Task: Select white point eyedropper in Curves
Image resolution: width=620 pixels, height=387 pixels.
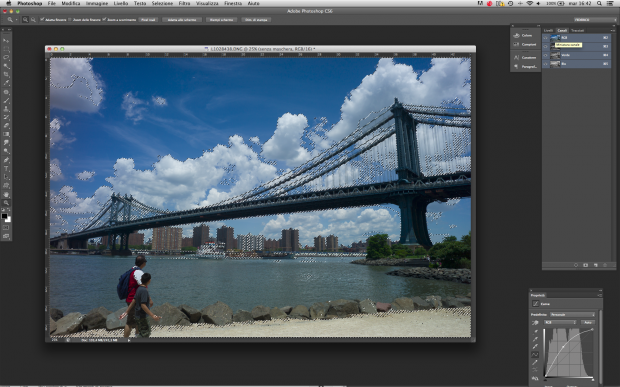Action: pyautogui.click(x=536, y=347)
